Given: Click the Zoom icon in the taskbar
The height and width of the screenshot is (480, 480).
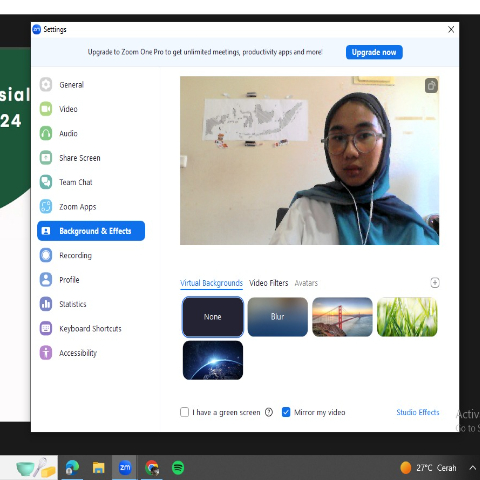Looking at the screenshot, I should tap(125, 468).
